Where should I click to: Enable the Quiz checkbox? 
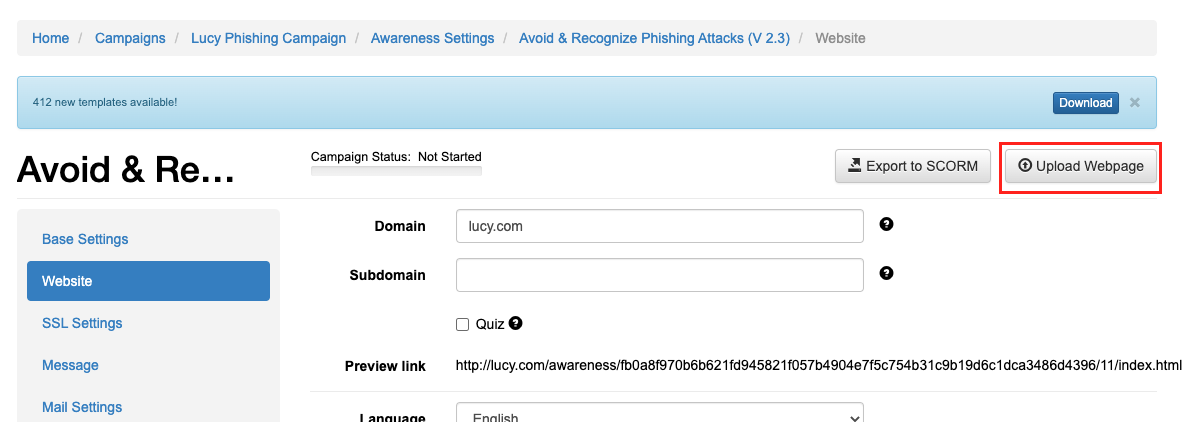tap(462, 324)
